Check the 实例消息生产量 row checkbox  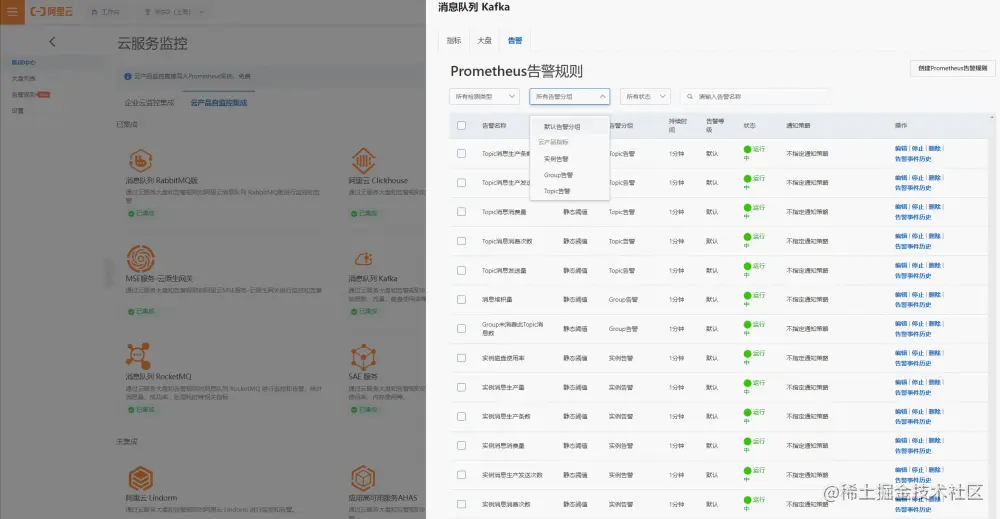coord(461,387)
